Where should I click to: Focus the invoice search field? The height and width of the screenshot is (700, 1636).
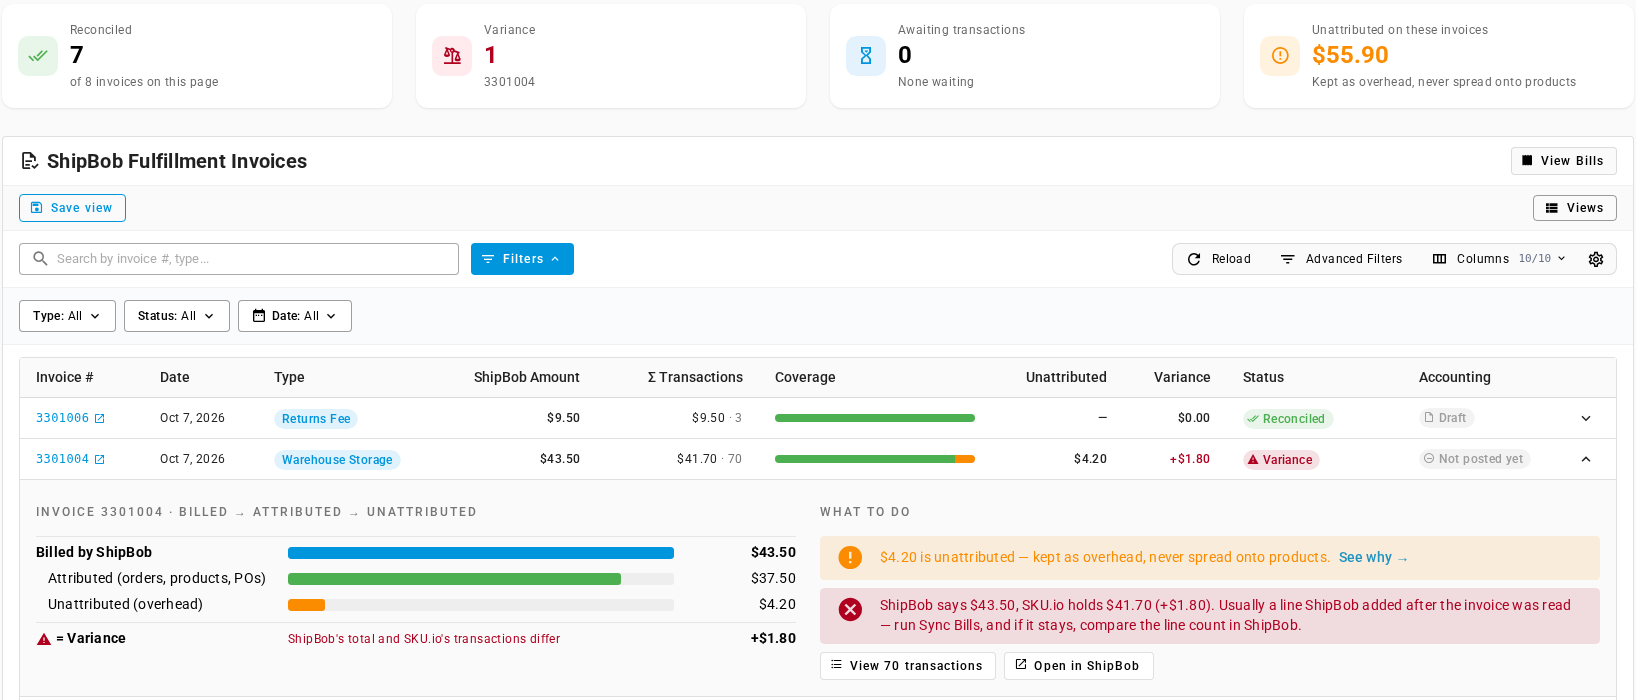(239, 259)
